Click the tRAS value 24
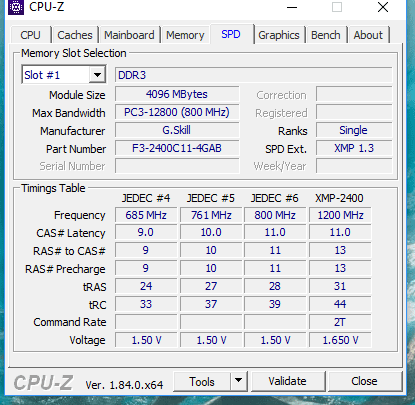 click(x=146, y=286)
